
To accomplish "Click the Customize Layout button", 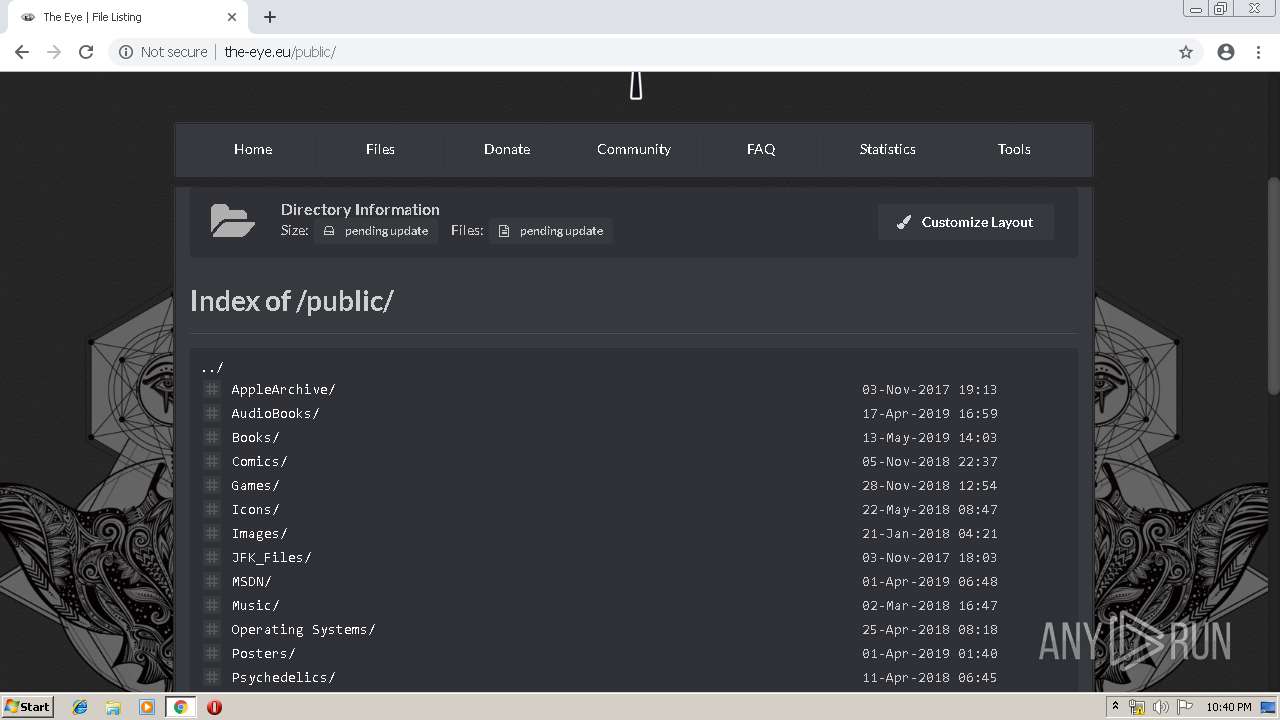I will [966, 222].
